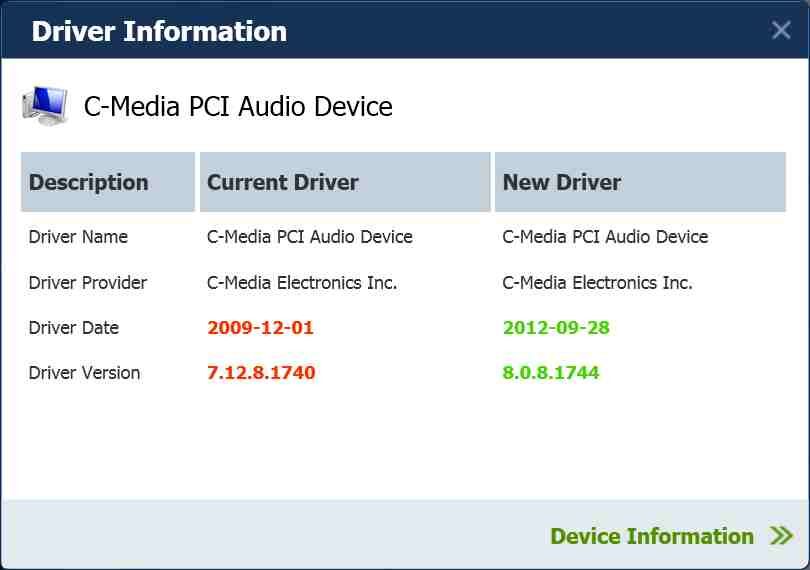Select the Description column header
Image resolution: width=810 pixels, height=570 pixels.
click(88, 182)
